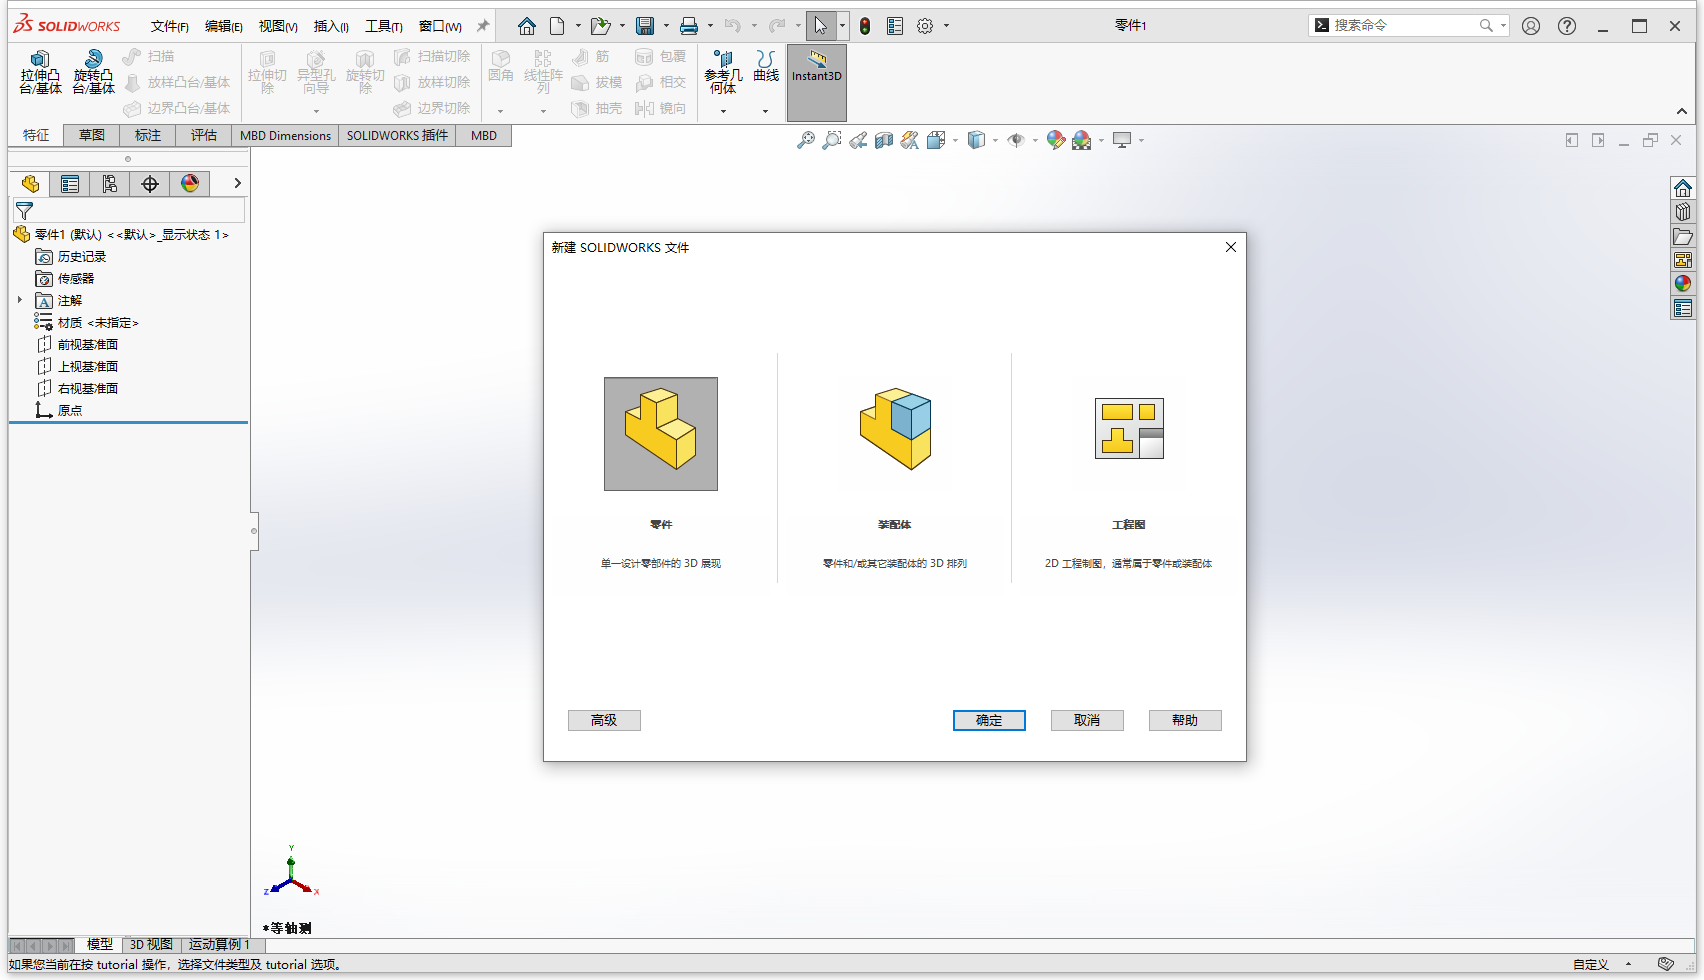Click the 确定 button in the dialog

[x=989, y=720]
